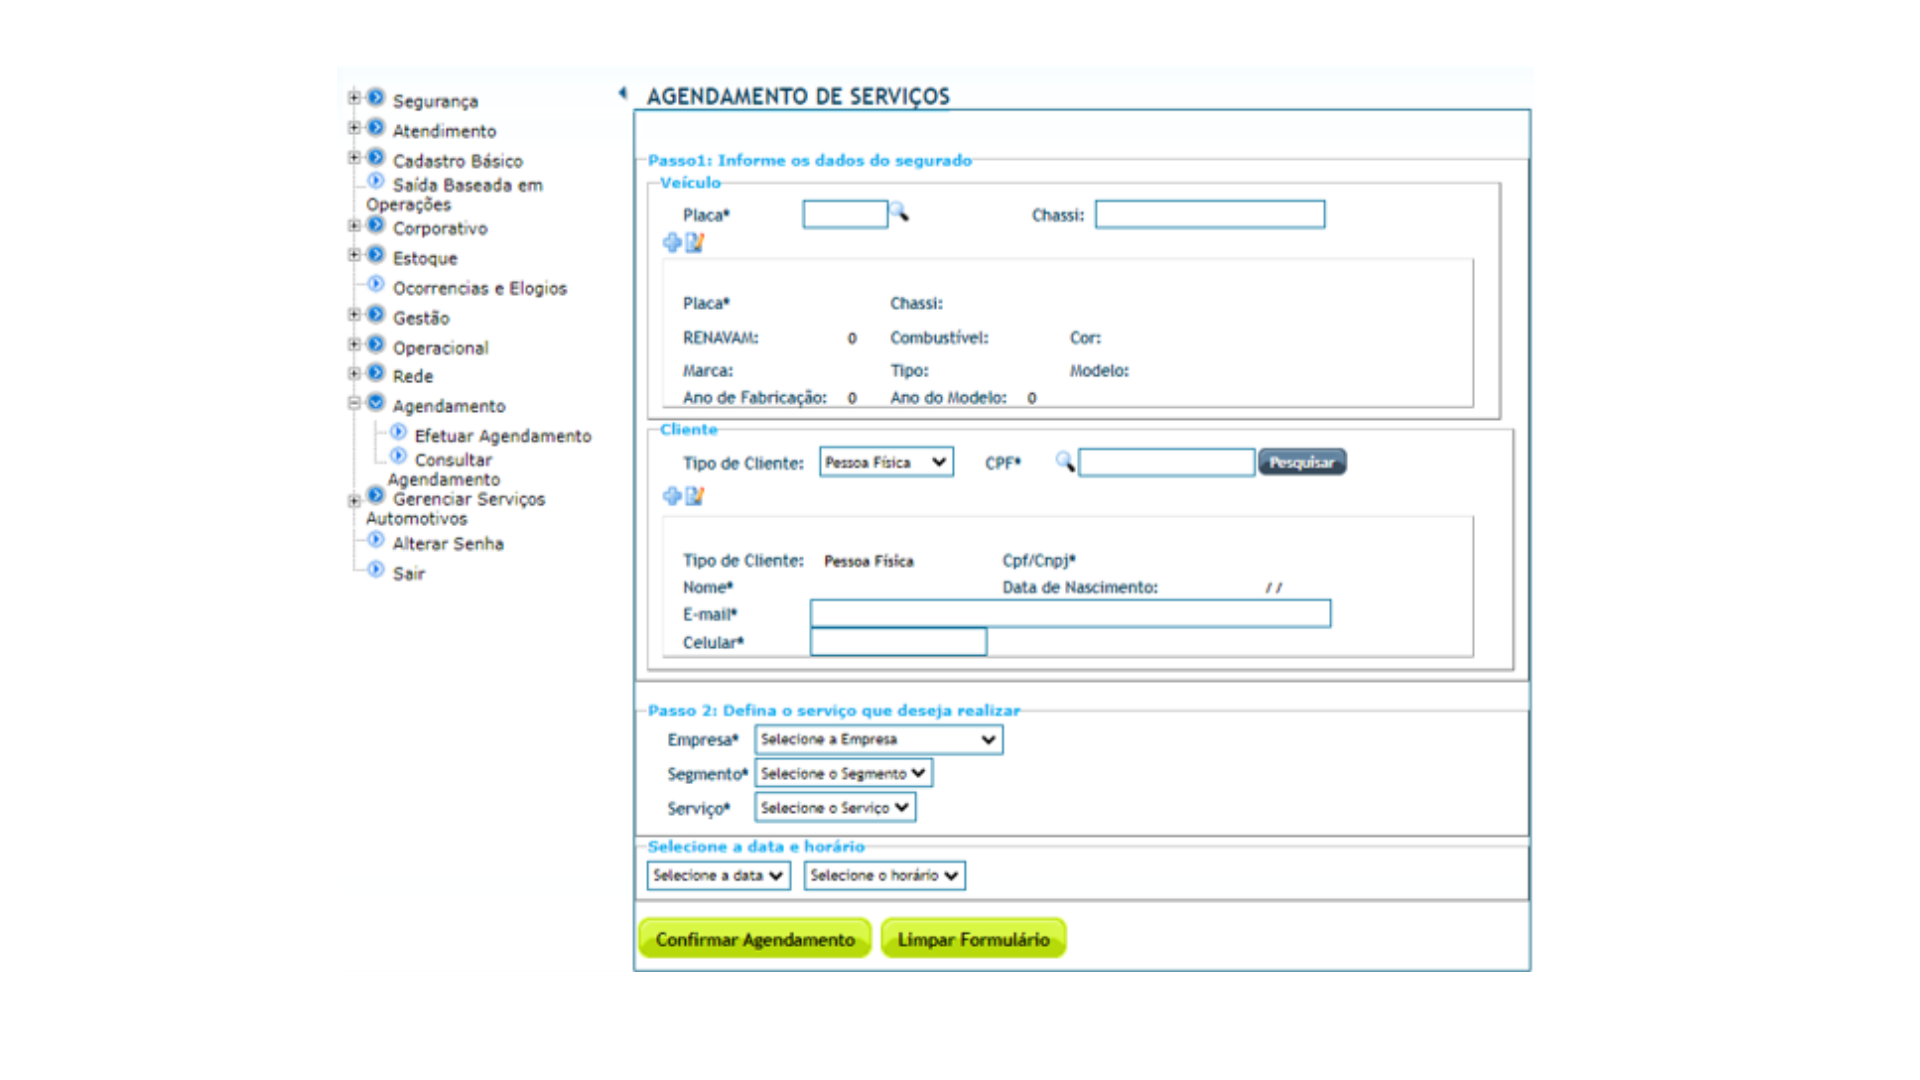
Task: Expand the Gerenciar Serviços Automotivos node
Action: (354, 501)
